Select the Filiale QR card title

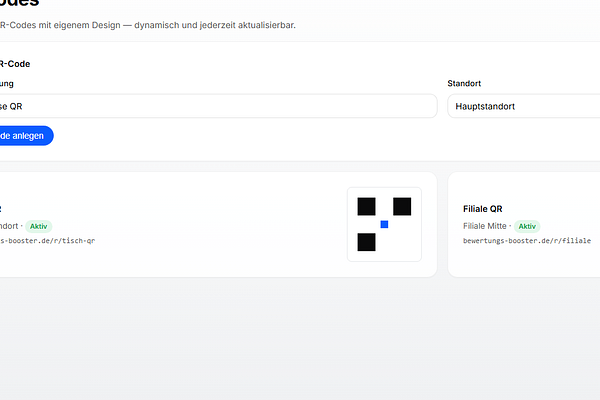click(x=483, y=209)
